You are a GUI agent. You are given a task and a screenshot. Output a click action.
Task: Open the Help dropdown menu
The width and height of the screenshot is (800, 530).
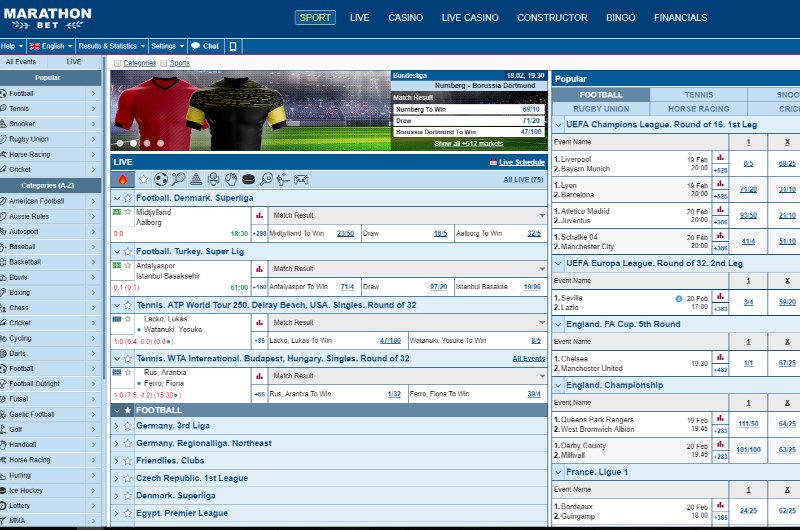(x=12, y=46)
